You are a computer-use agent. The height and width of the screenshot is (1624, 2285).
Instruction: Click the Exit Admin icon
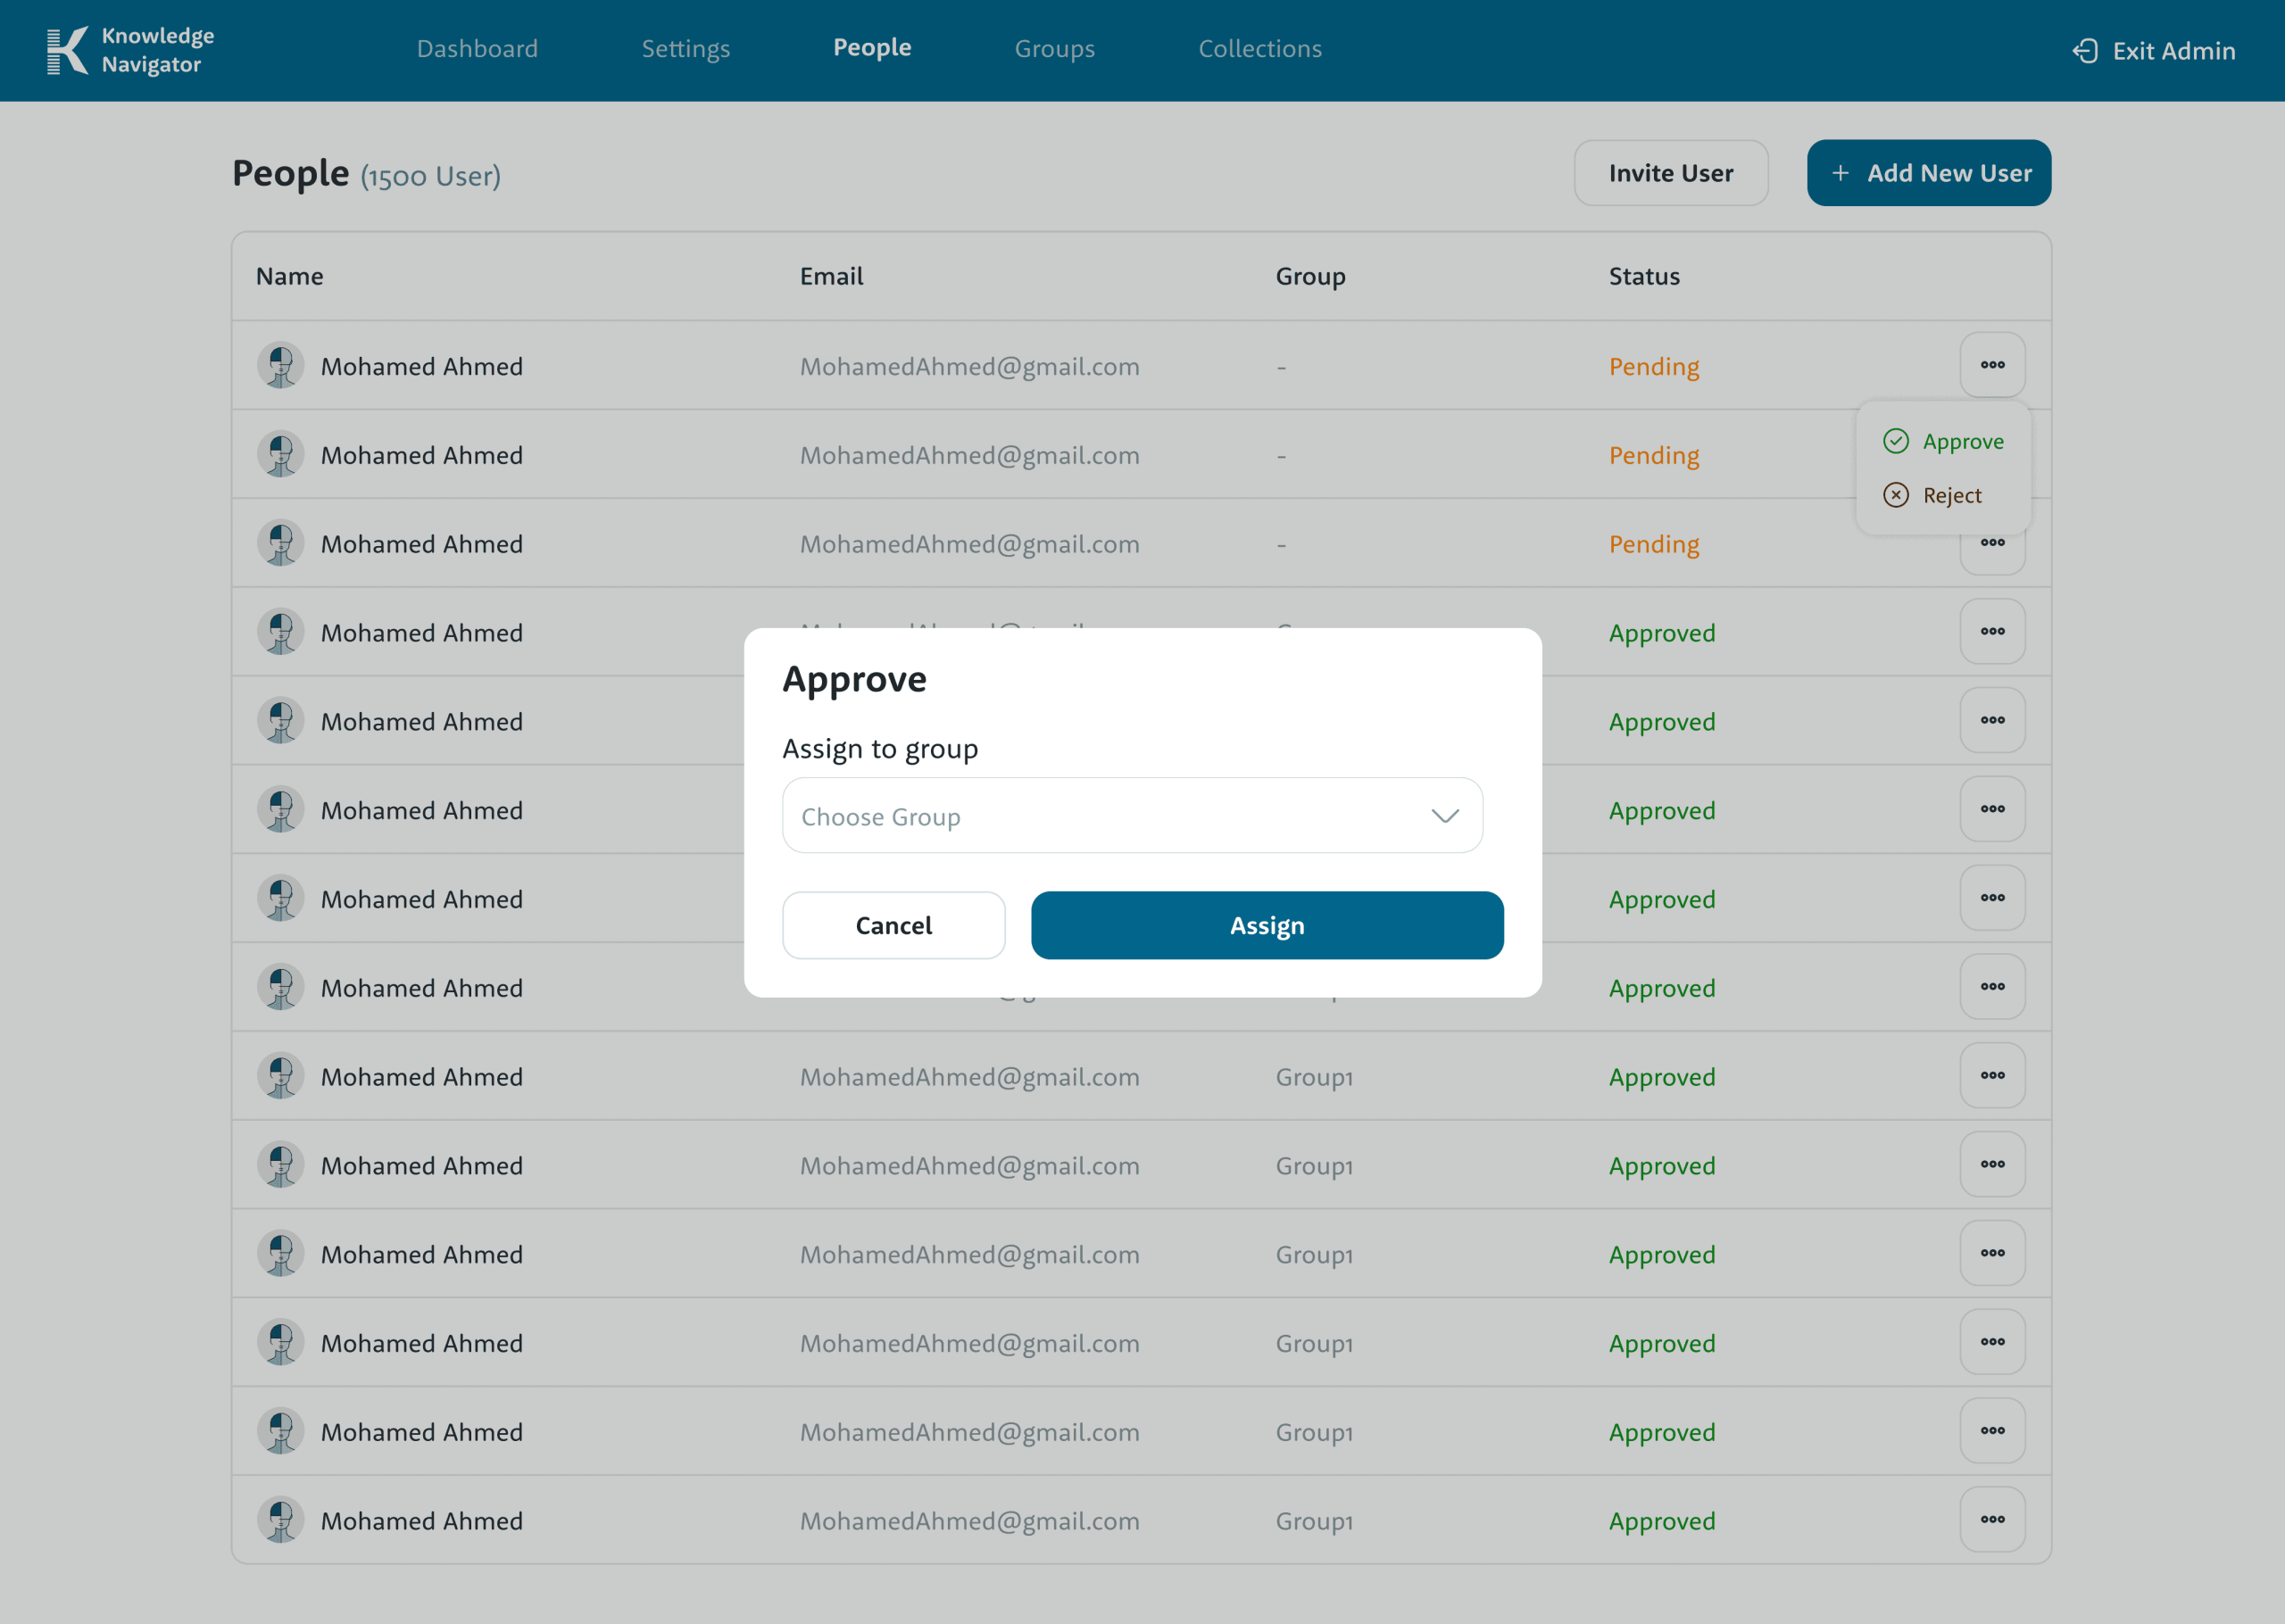pos(2085,51)
